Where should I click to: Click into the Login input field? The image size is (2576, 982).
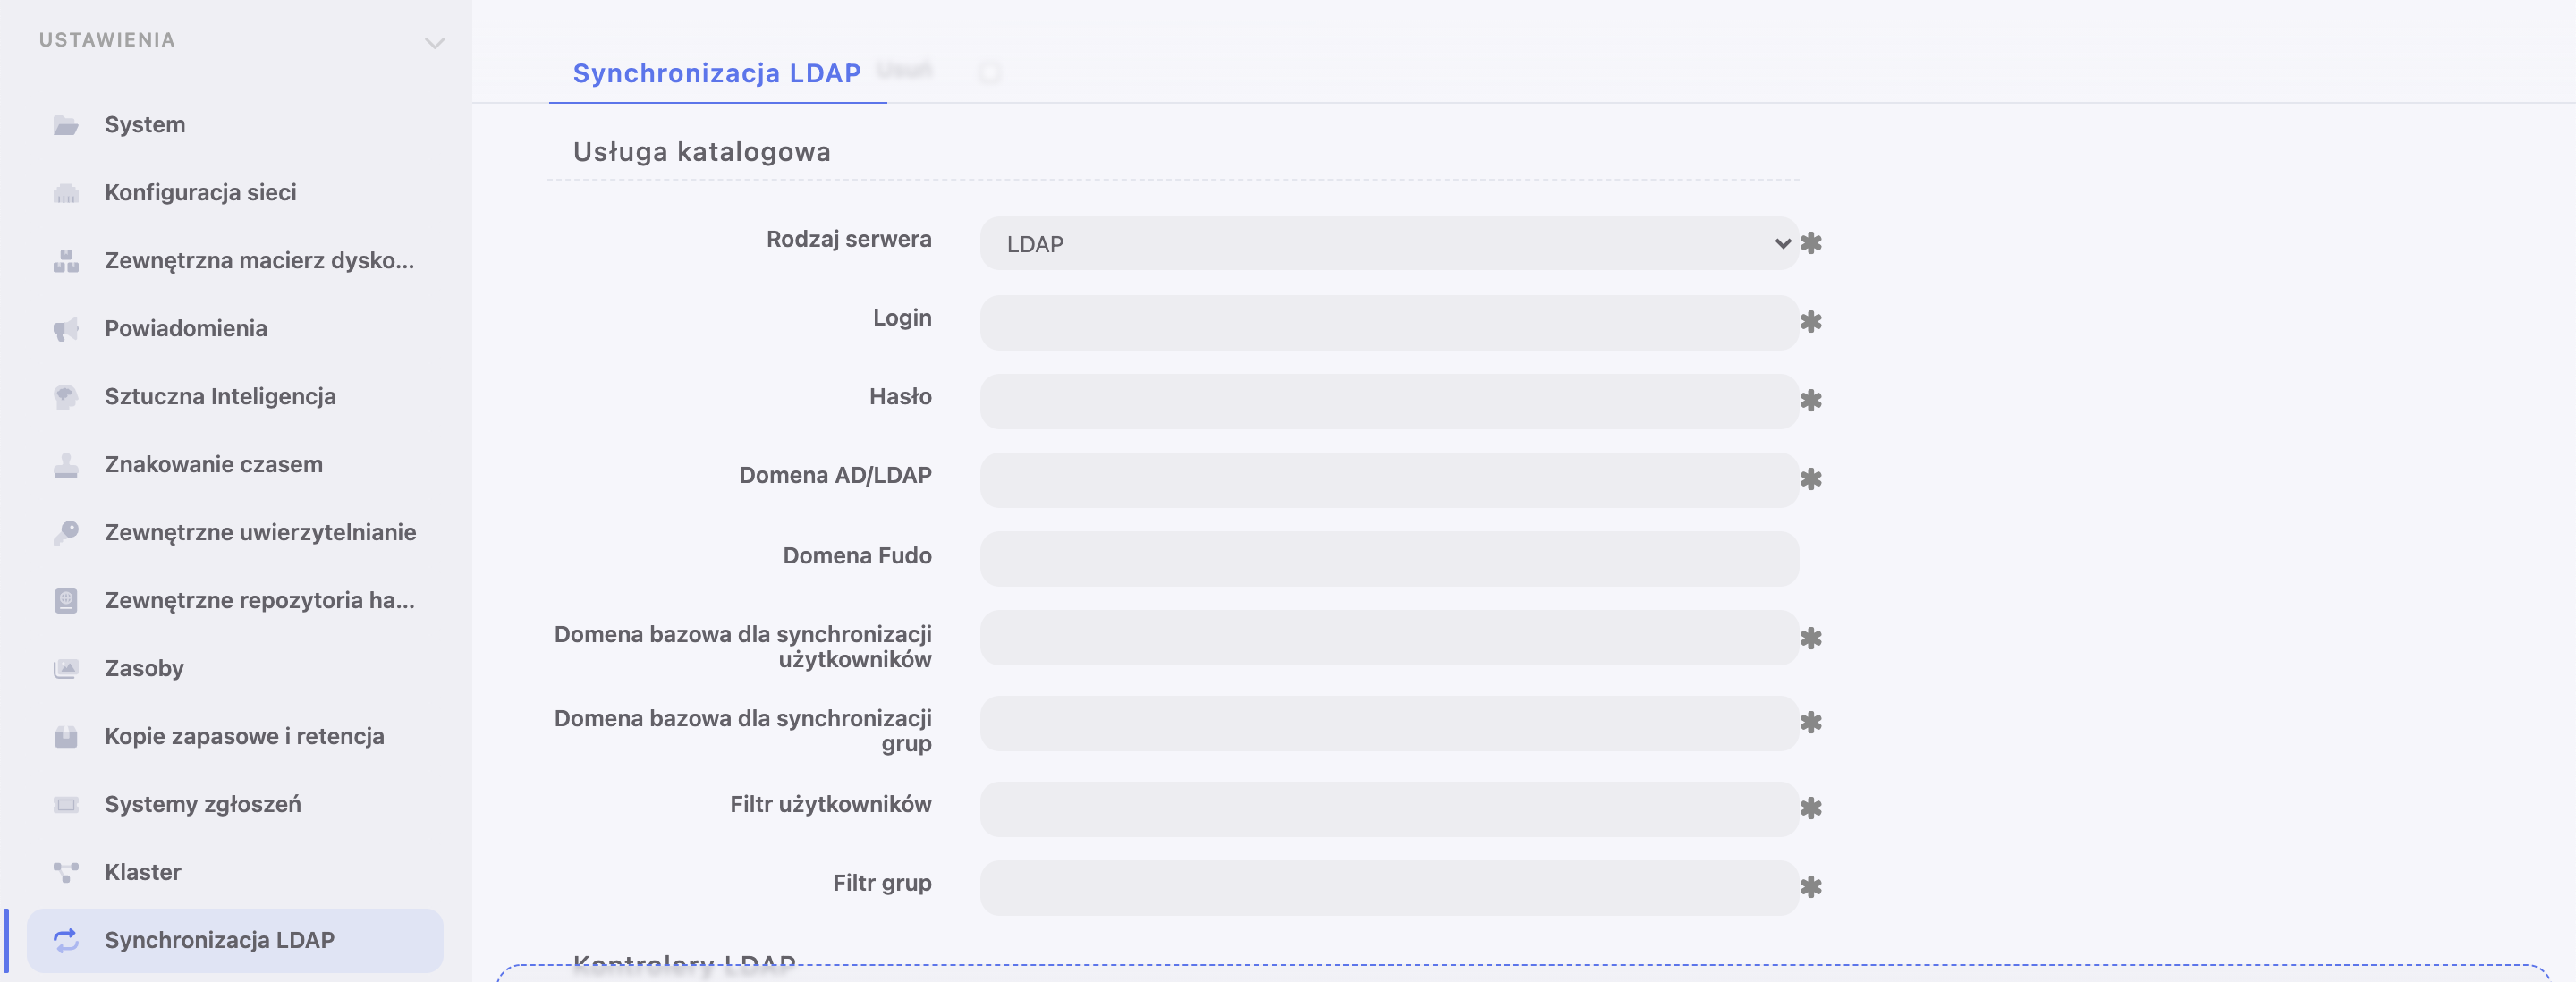pyautogui.click(x=1389, y=323)
